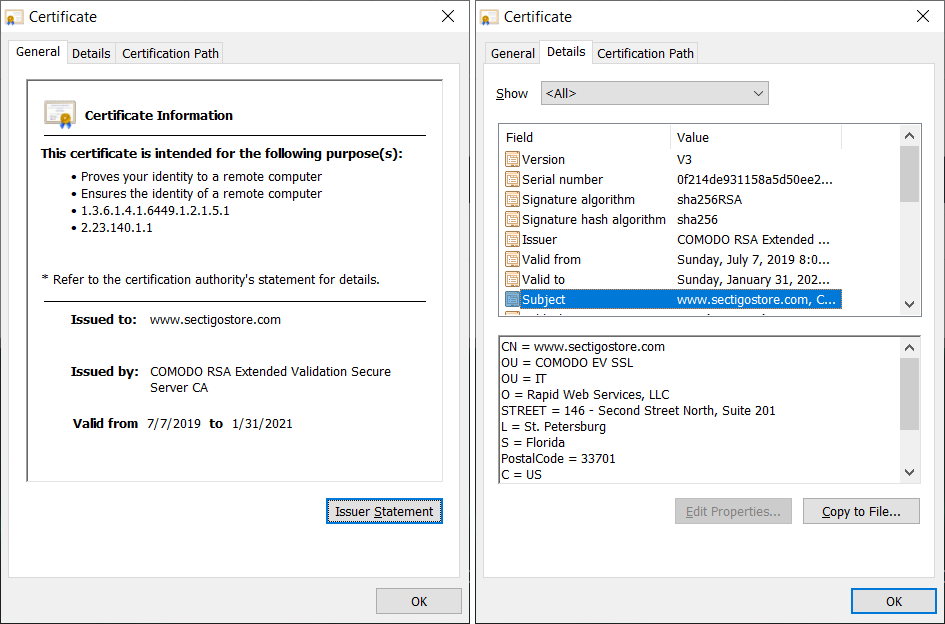Open Certification Path tab in left window
The image size is (945, 624).
click(170, 53)
